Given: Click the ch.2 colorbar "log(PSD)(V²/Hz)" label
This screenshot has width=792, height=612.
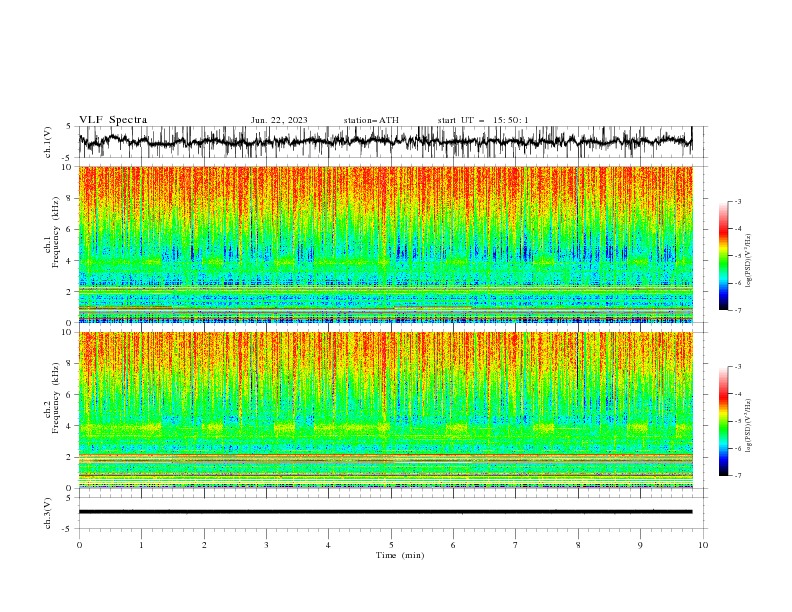Looking at the screenshot, I should pyautogui.click(x=748, y=426).
